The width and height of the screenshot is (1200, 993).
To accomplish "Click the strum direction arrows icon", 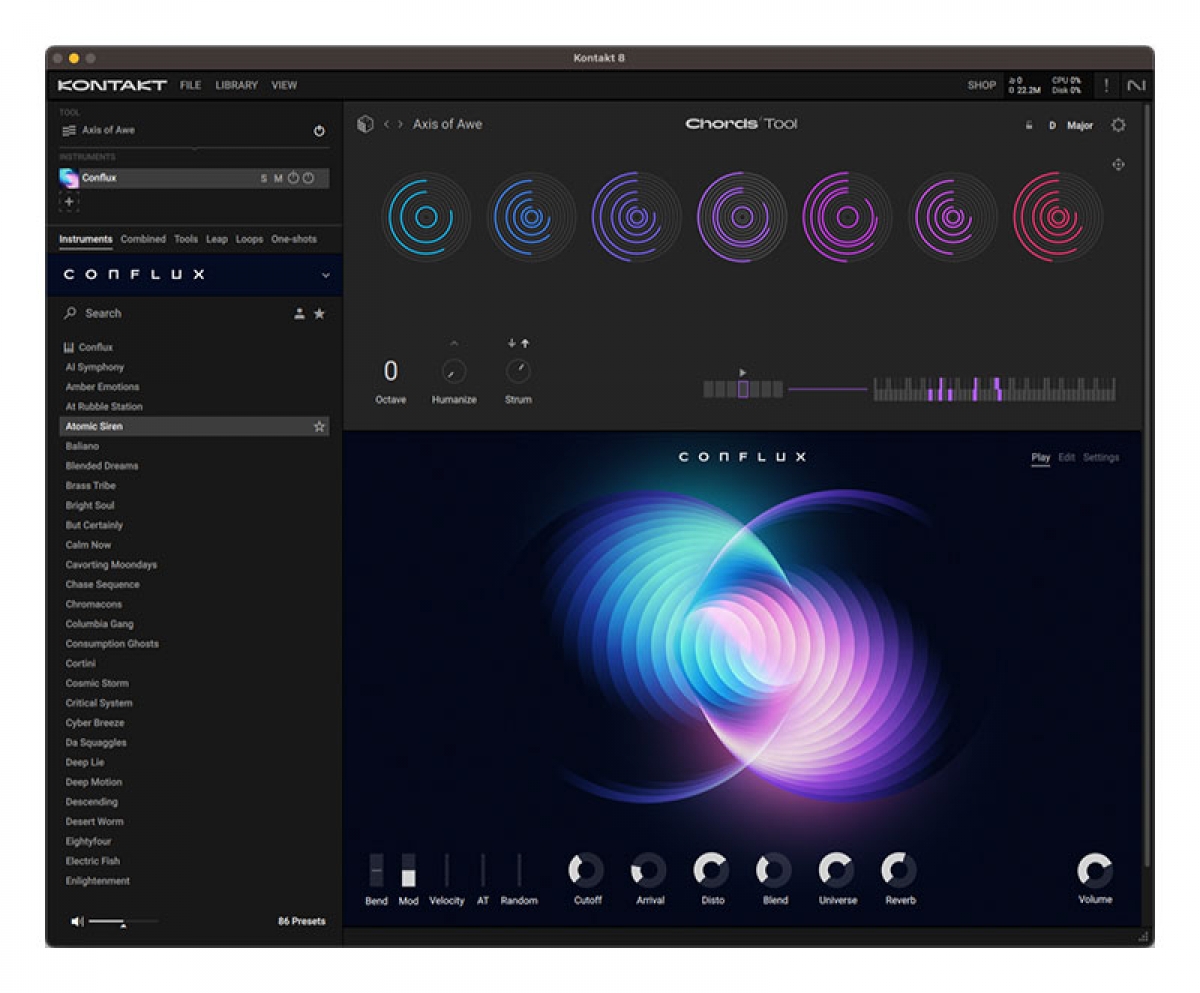I will coord(518,343).
